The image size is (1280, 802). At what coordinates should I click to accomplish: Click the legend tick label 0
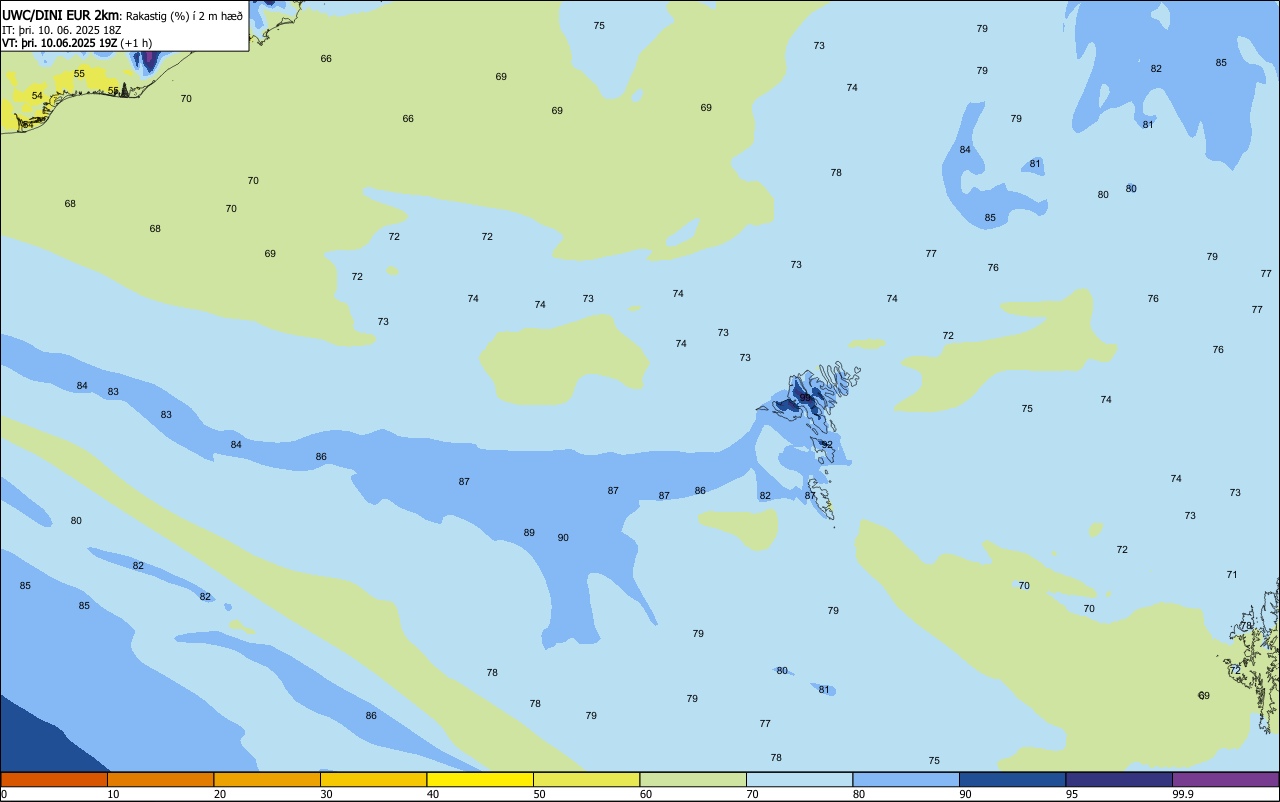pyautogui.click(x=4, y=794)
